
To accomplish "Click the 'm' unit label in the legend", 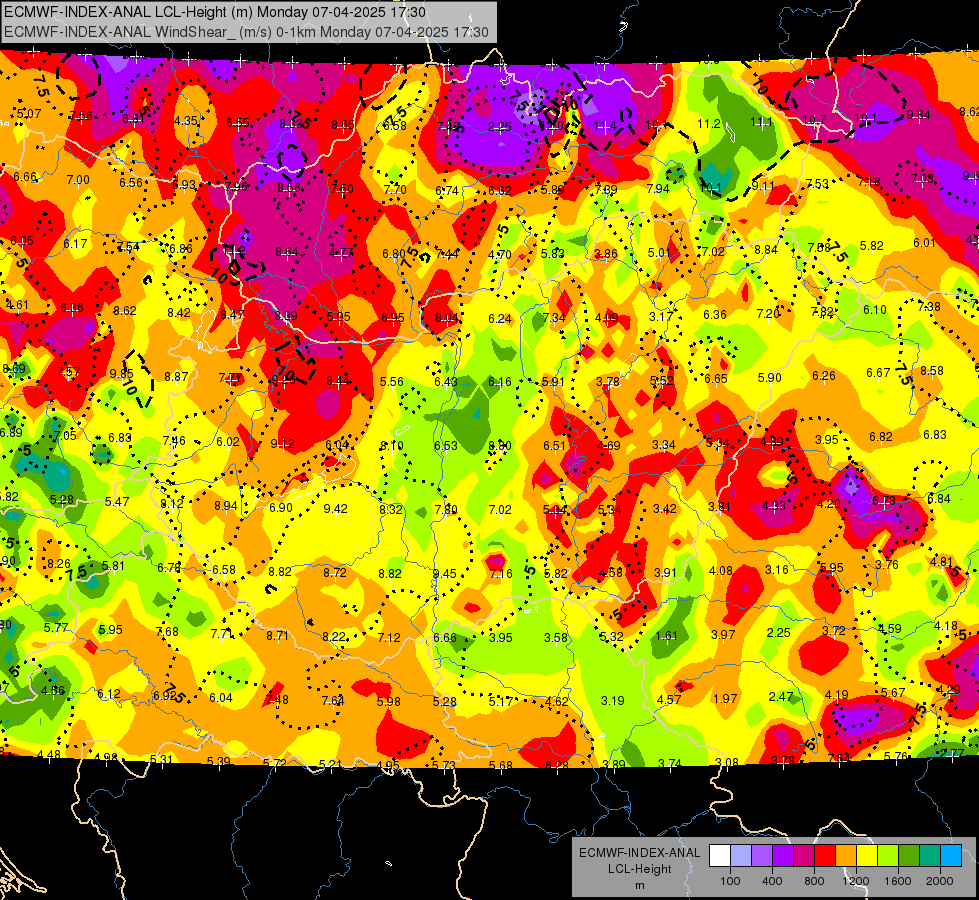I will (639, 886).
